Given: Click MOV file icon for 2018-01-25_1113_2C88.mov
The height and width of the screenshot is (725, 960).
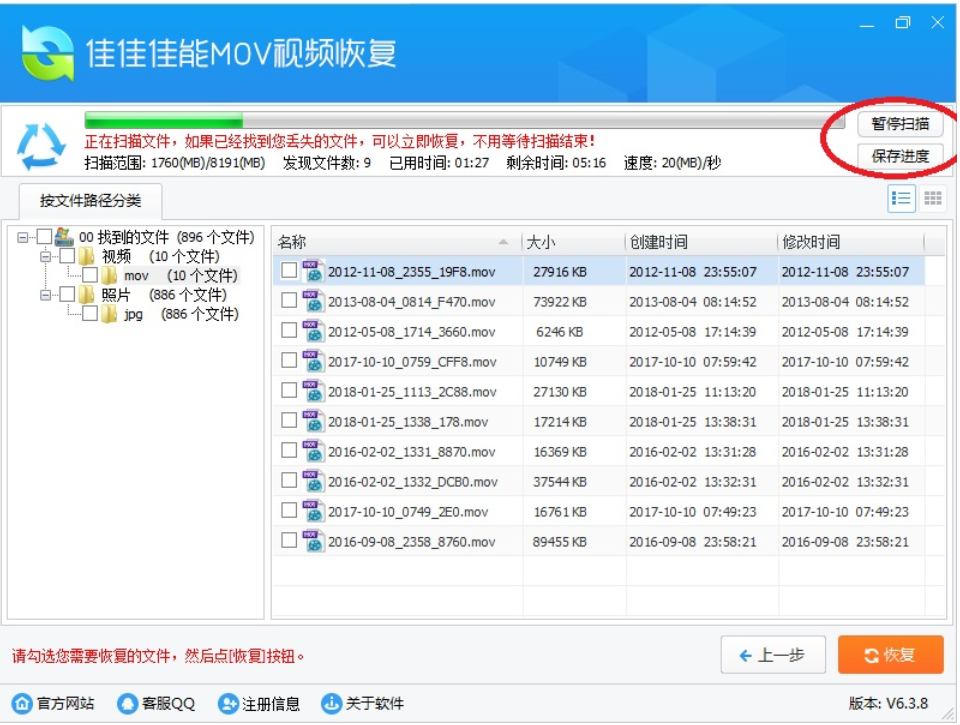Looking at the screenshot, I should click(313, 391).
